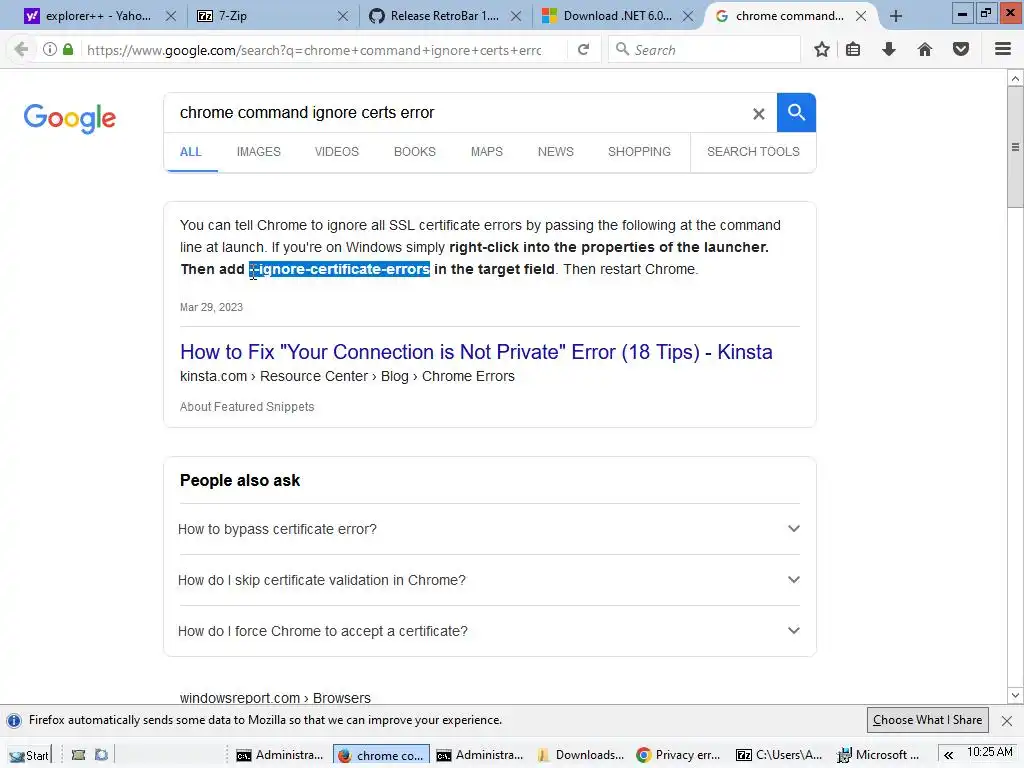The width and height of the screenshot is (1024, 768).
Task: Click scrollbar up arrow
Action: point(1015,78)
